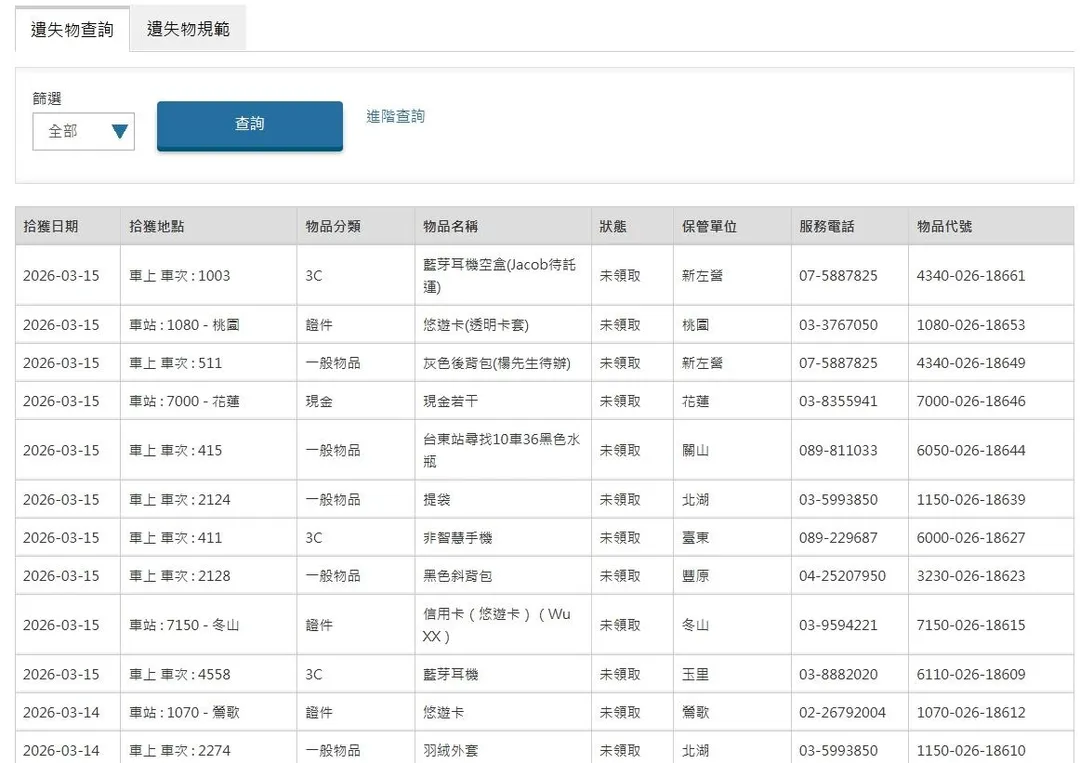Select item code 1070-026-18612
The image size is (1080, 763).
pos(970,712)
